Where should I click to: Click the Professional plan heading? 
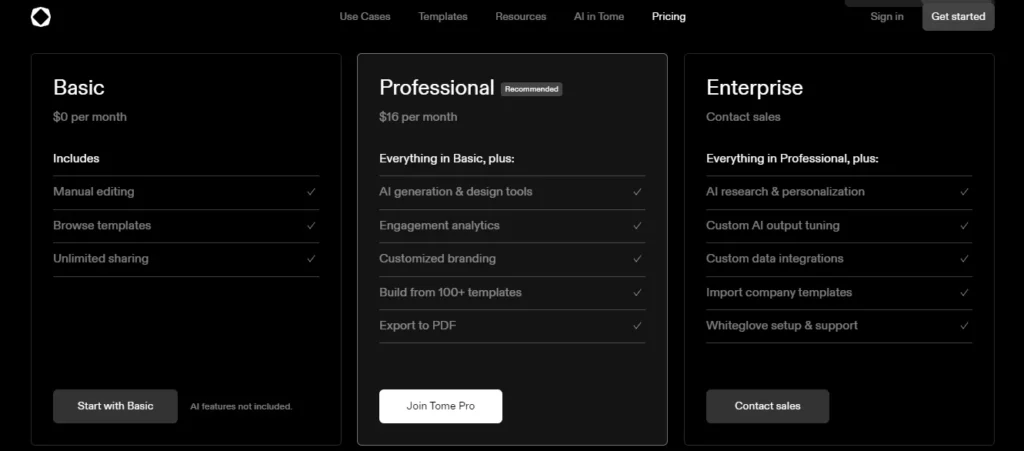pyautogui.click(x=437, y=87)
